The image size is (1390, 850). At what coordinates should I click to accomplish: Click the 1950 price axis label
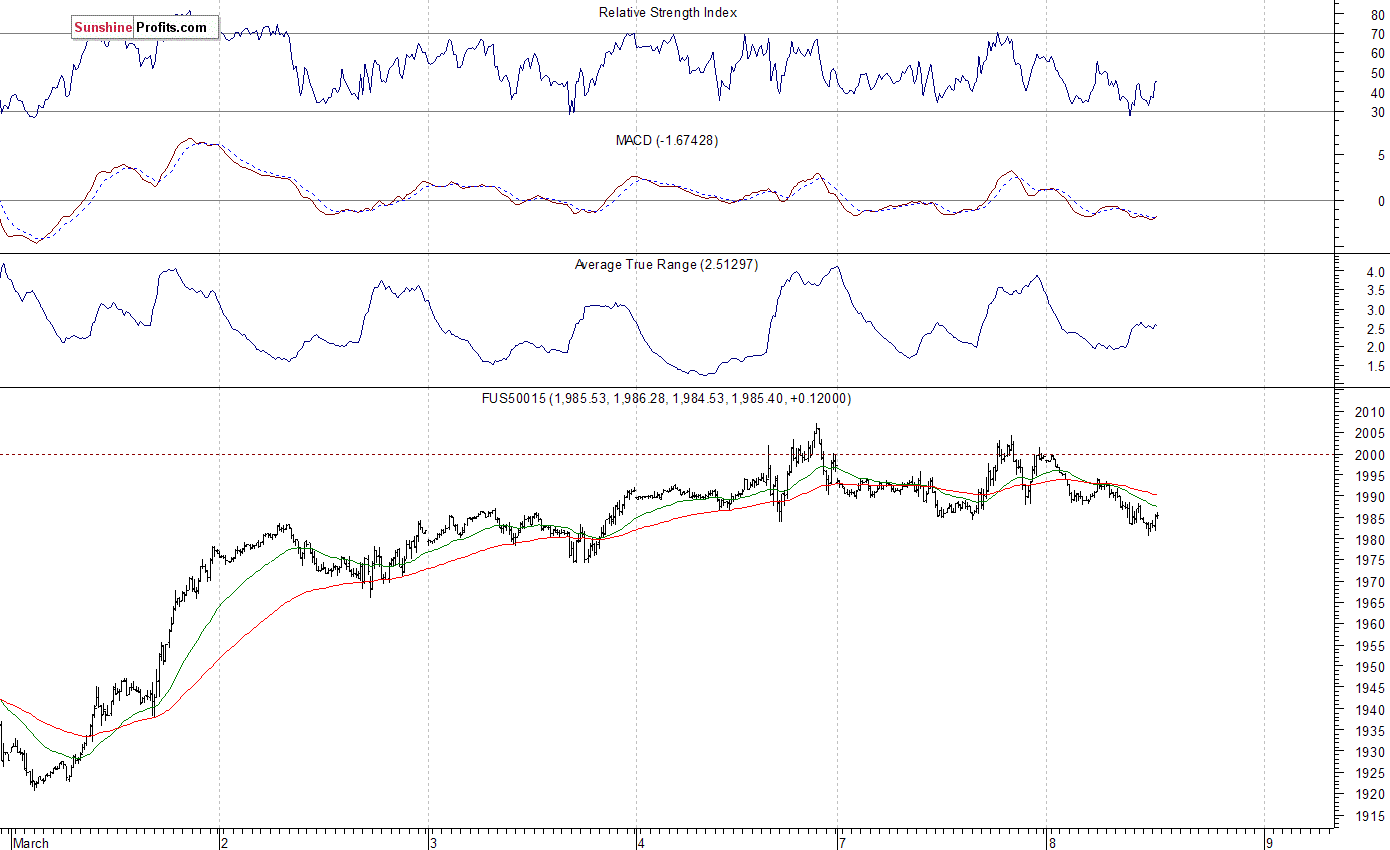coord(1371,668)
